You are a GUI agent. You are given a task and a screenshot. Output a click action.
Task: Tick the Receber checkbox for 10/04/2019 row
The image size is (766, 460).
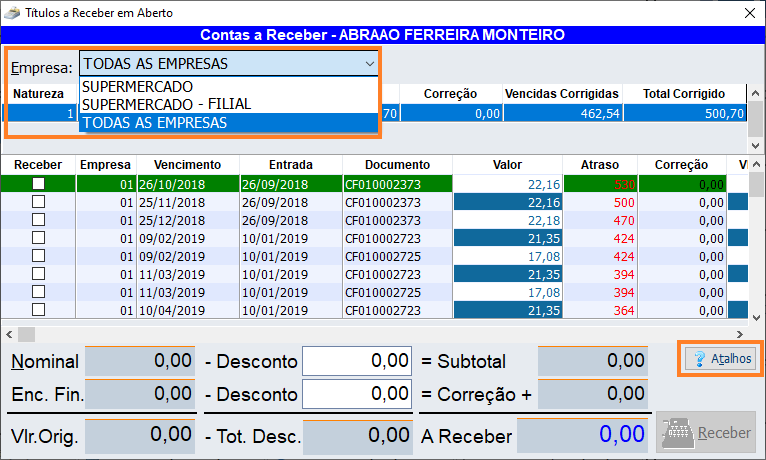tap(38, 310)
